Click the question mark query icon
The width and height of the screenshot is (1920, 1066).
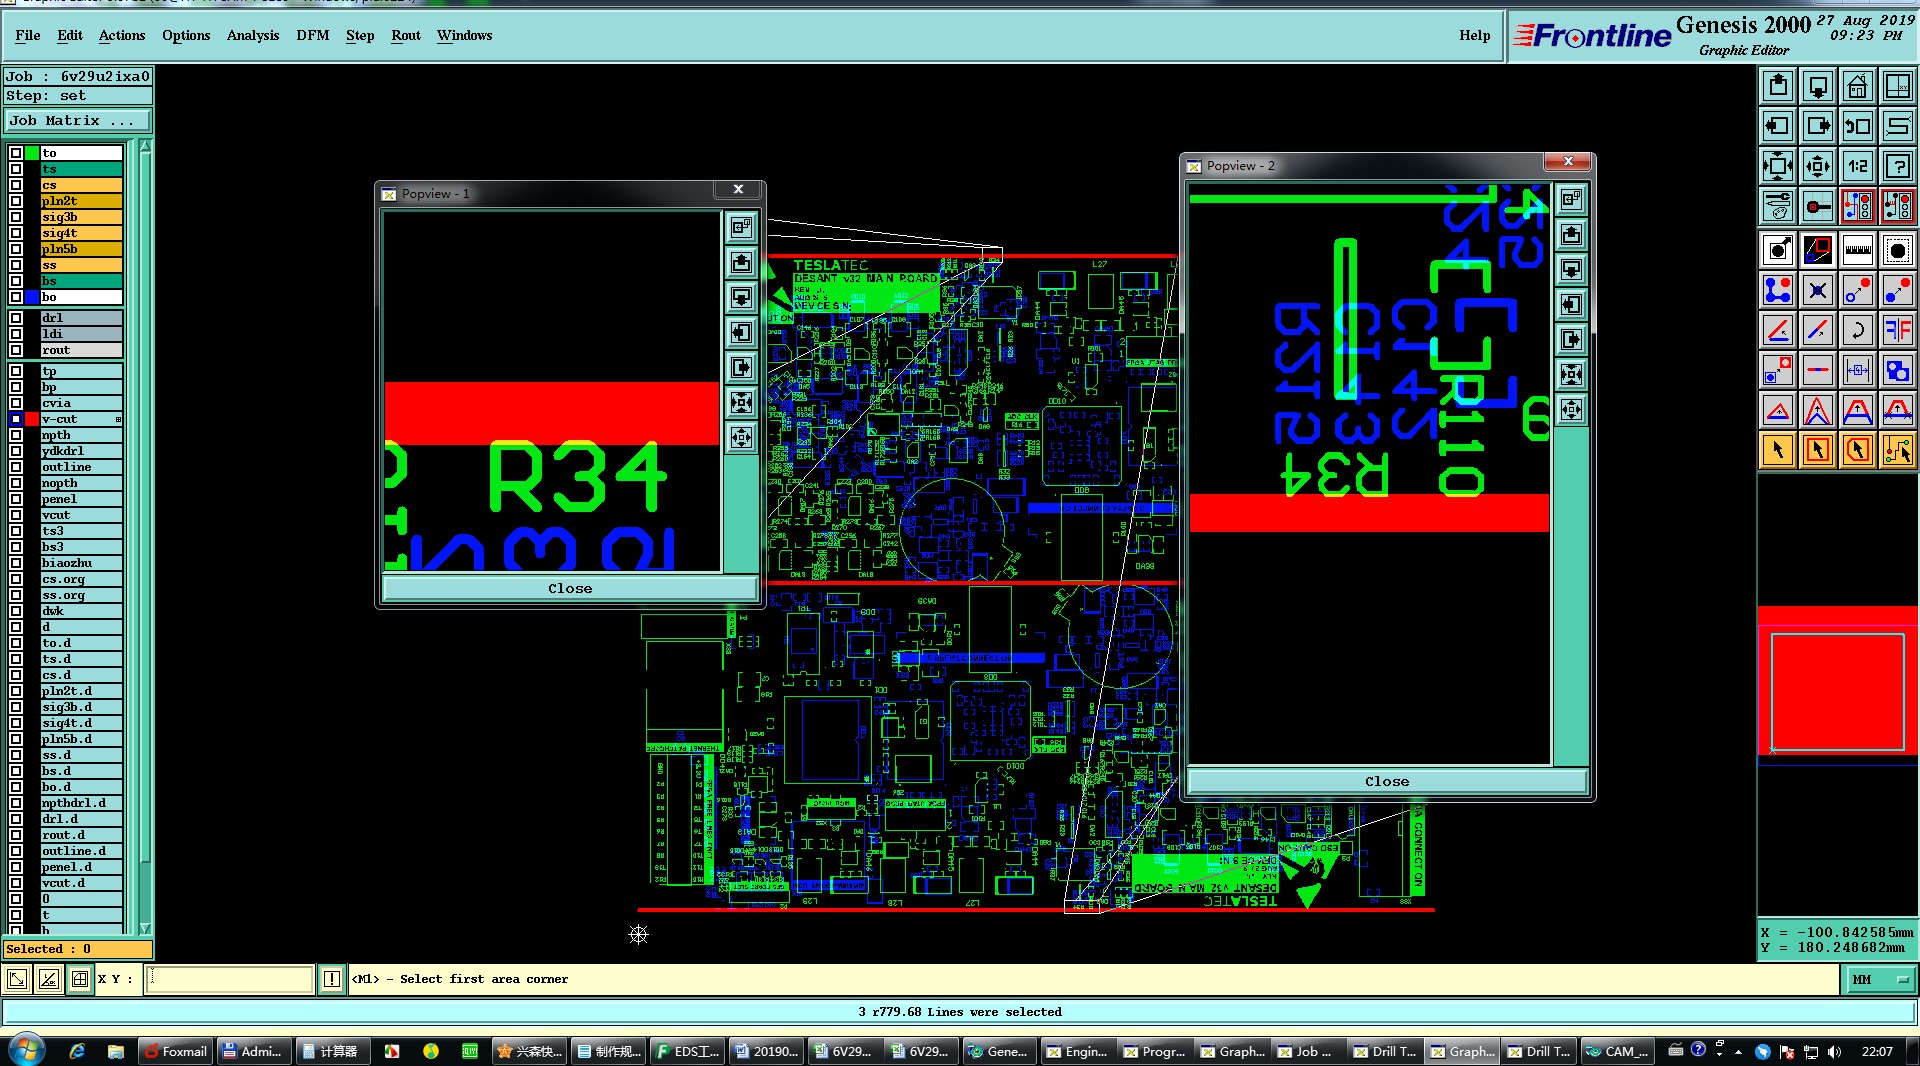point(1898,166)
